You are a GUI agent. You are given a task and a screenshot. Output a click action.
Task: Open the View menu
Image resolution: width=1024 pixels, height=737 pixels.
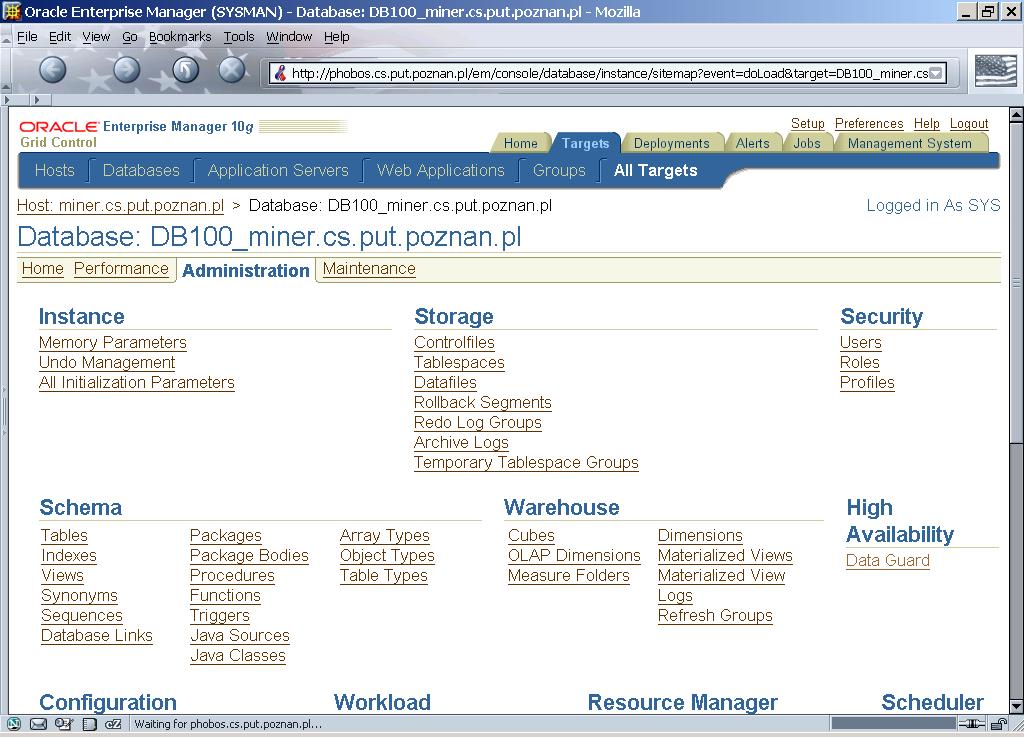pos(96,37)
